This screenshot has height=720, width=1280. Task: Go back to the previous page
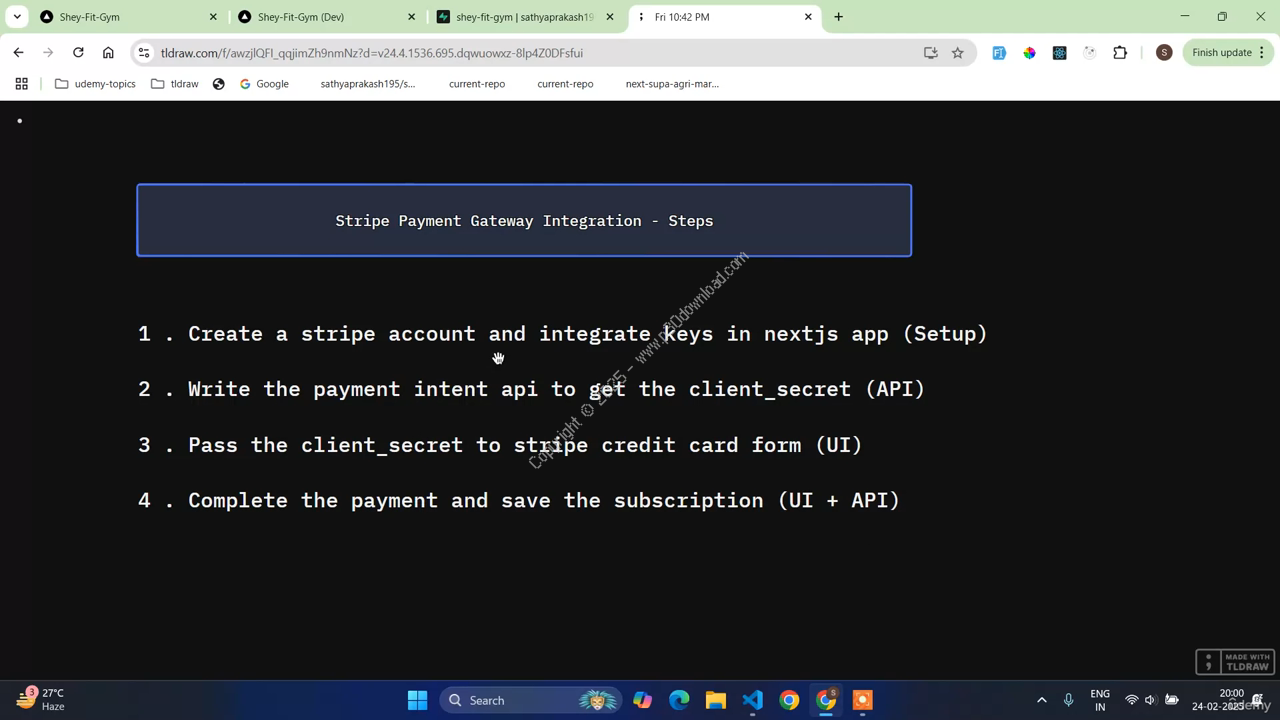point(18,53)
